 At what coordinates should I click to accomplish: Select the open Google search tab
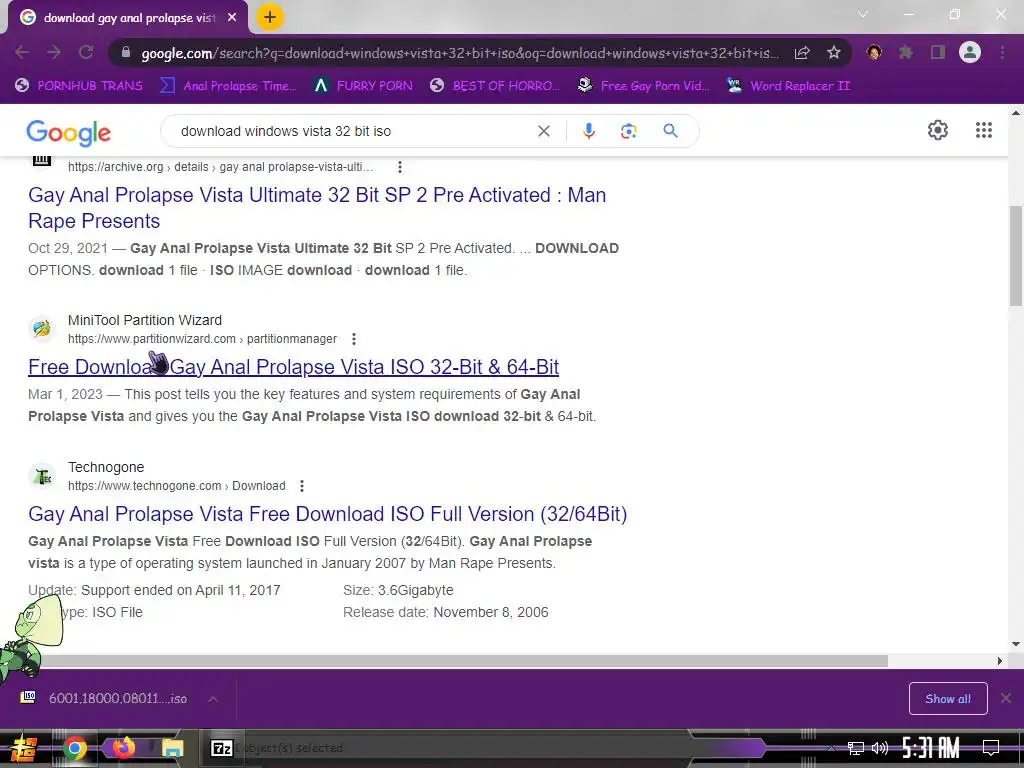point(127,18)
